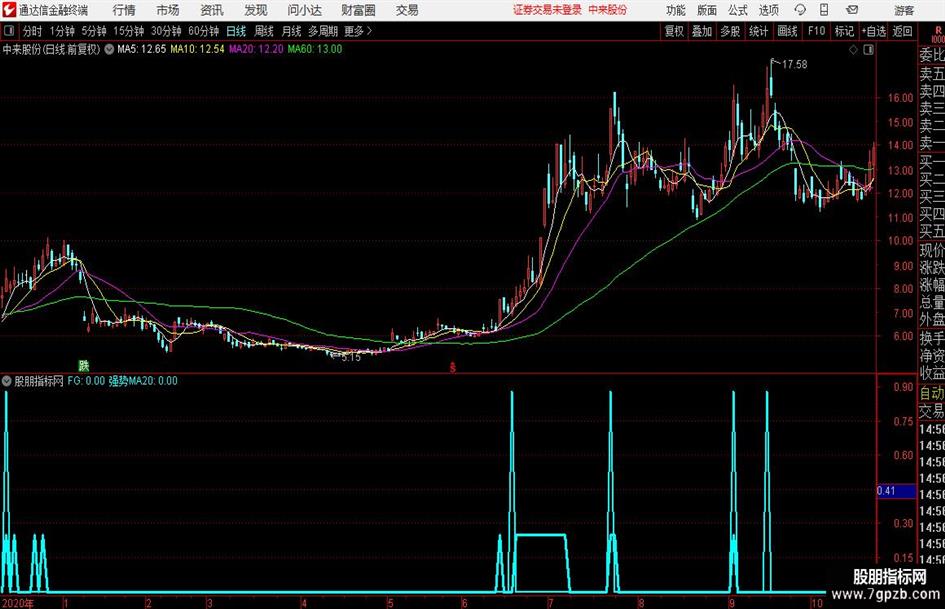The width and height of the screenshot is (945, 609).
Task: Click the FG: 0.00 indicator value
Action: pos(86,381)
